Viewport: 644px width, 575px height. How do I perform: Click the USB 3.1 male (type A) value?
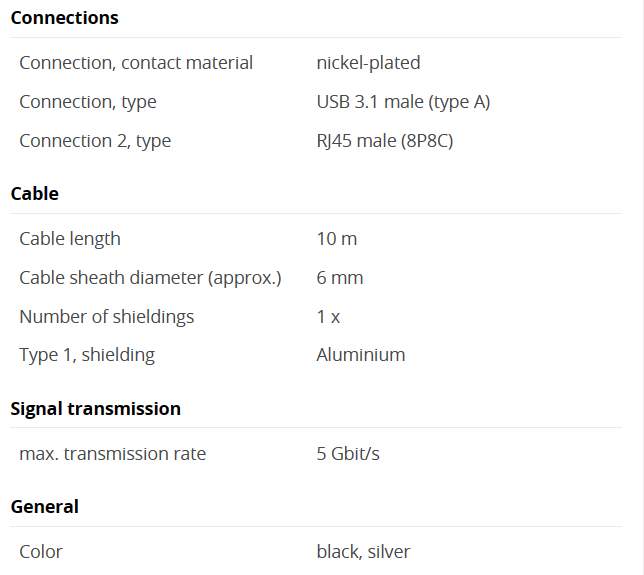point(403,102)
